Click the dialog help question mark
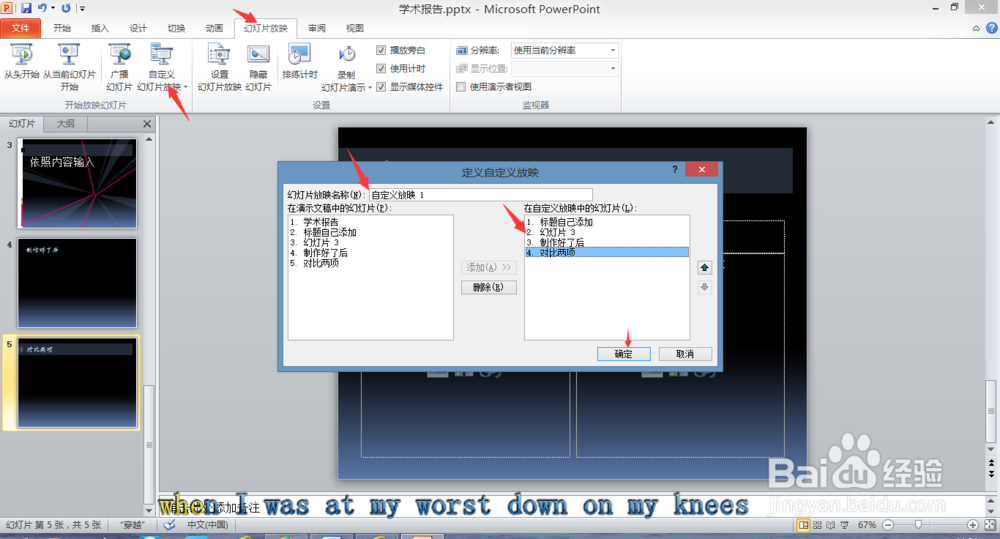 (x=675, y=169)
